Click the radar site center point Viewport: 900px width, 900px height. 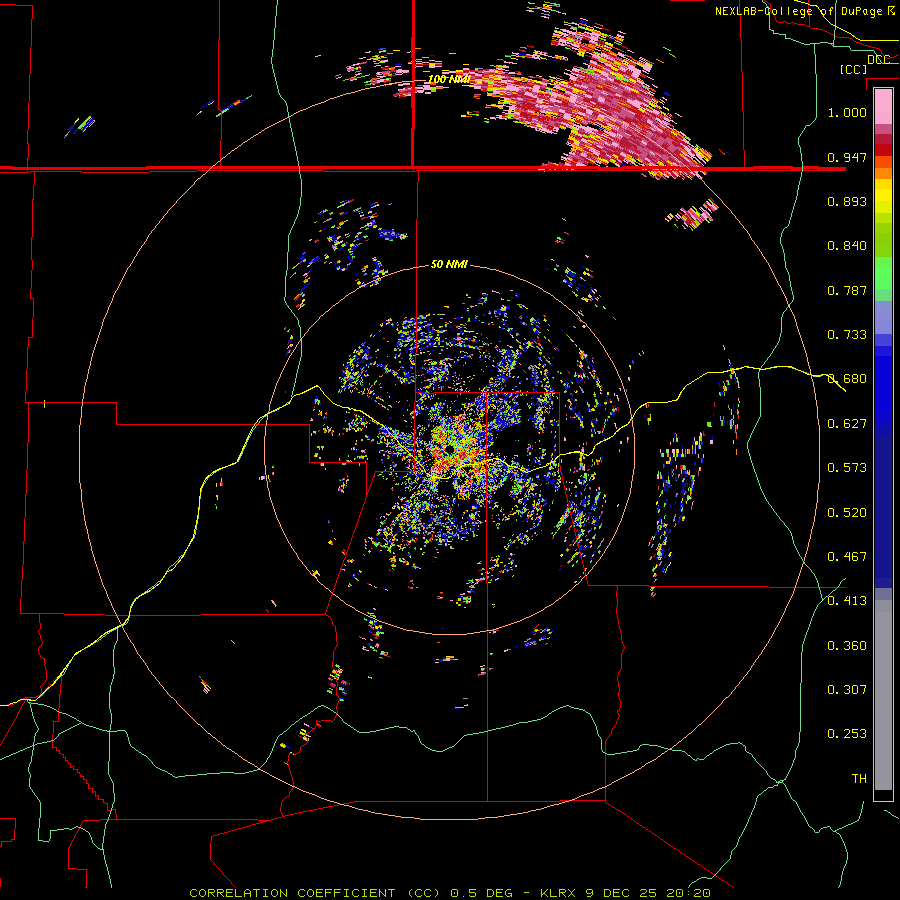(449, 449)
